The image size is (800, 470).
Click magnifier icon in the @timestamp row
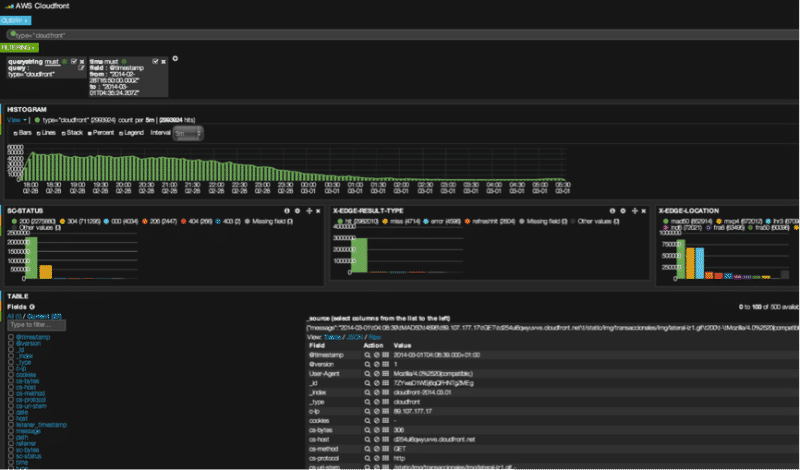click(367, 356)
